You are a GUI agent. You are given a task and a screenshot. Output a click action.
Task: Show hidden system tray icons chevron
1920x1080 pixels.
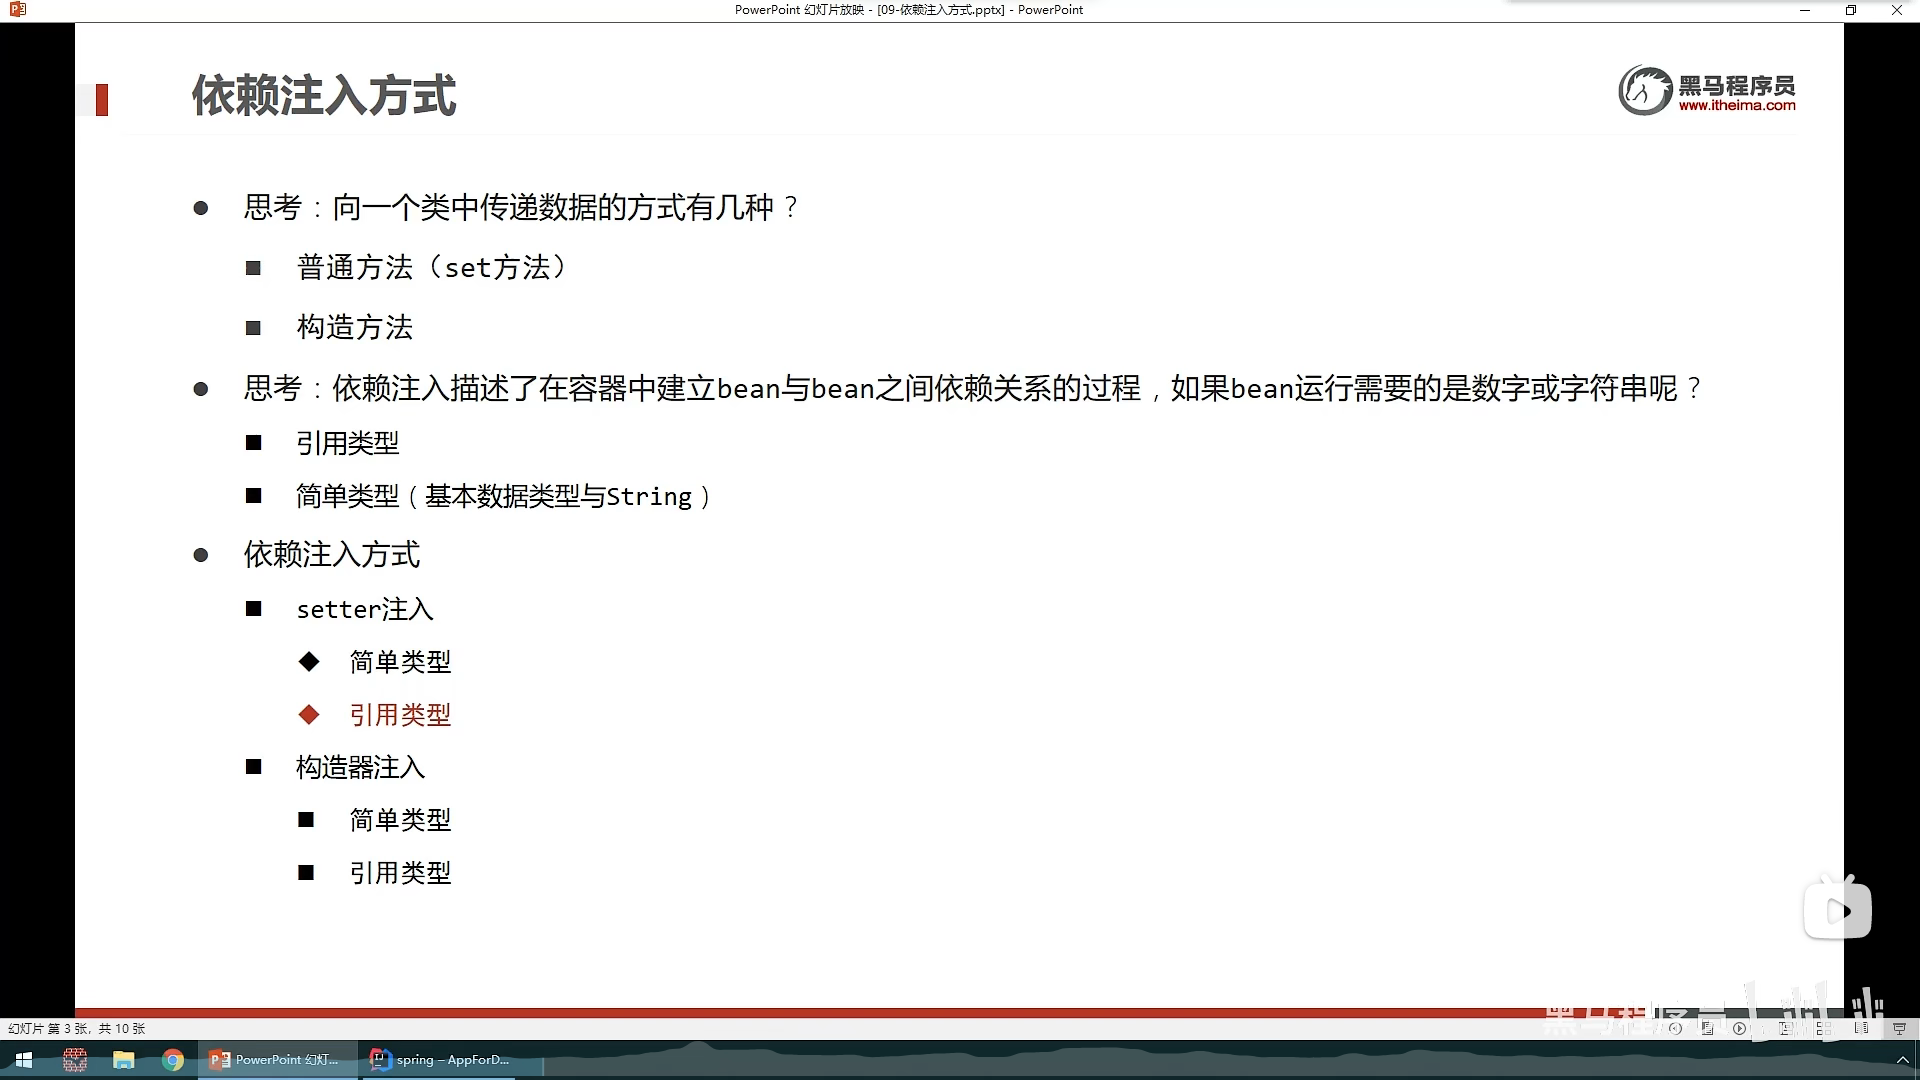pyautogui.click(x=1903, y=1060)
